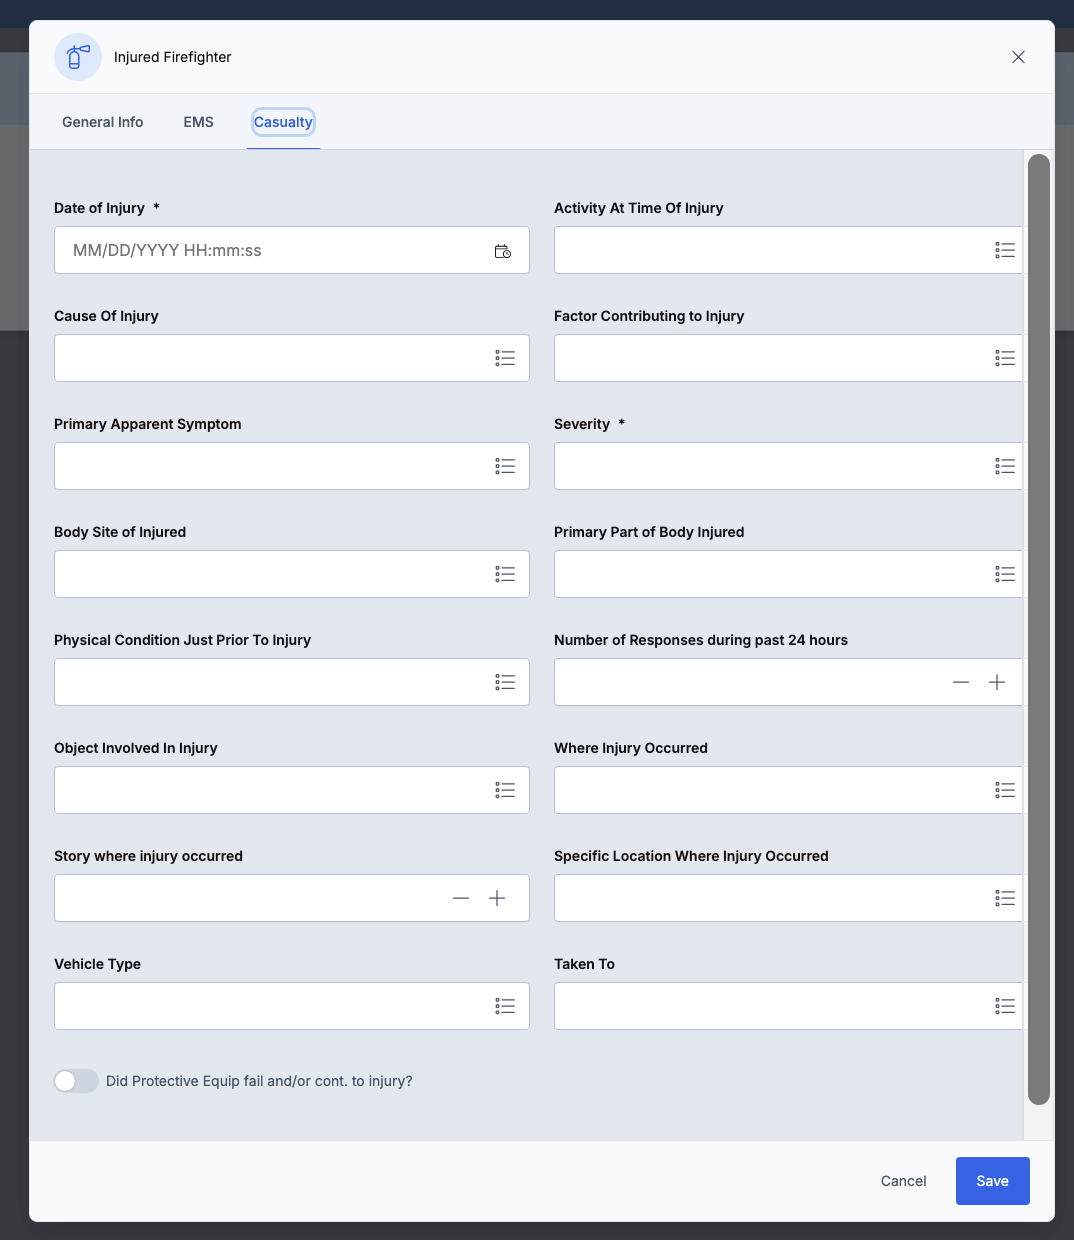1074x1240 pixels.
Task: Toggle Did Protective Equip fail switch
Action: (x=76, y=1081)
